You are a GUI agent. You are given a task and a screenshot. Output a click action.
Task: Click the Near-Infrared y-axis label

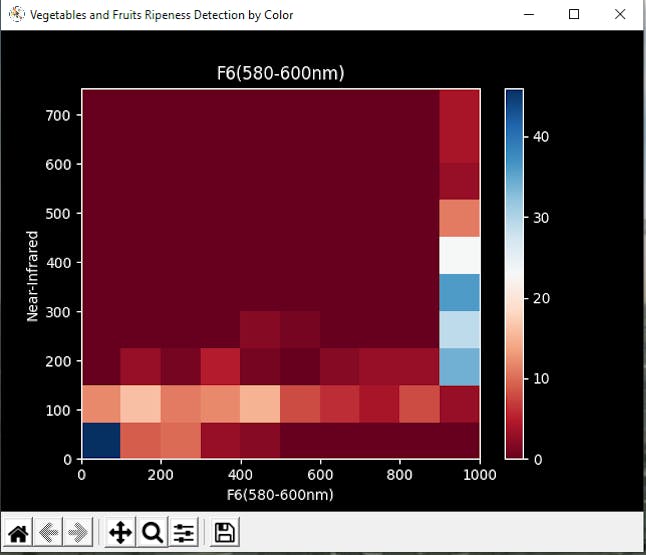click(32, 276)
